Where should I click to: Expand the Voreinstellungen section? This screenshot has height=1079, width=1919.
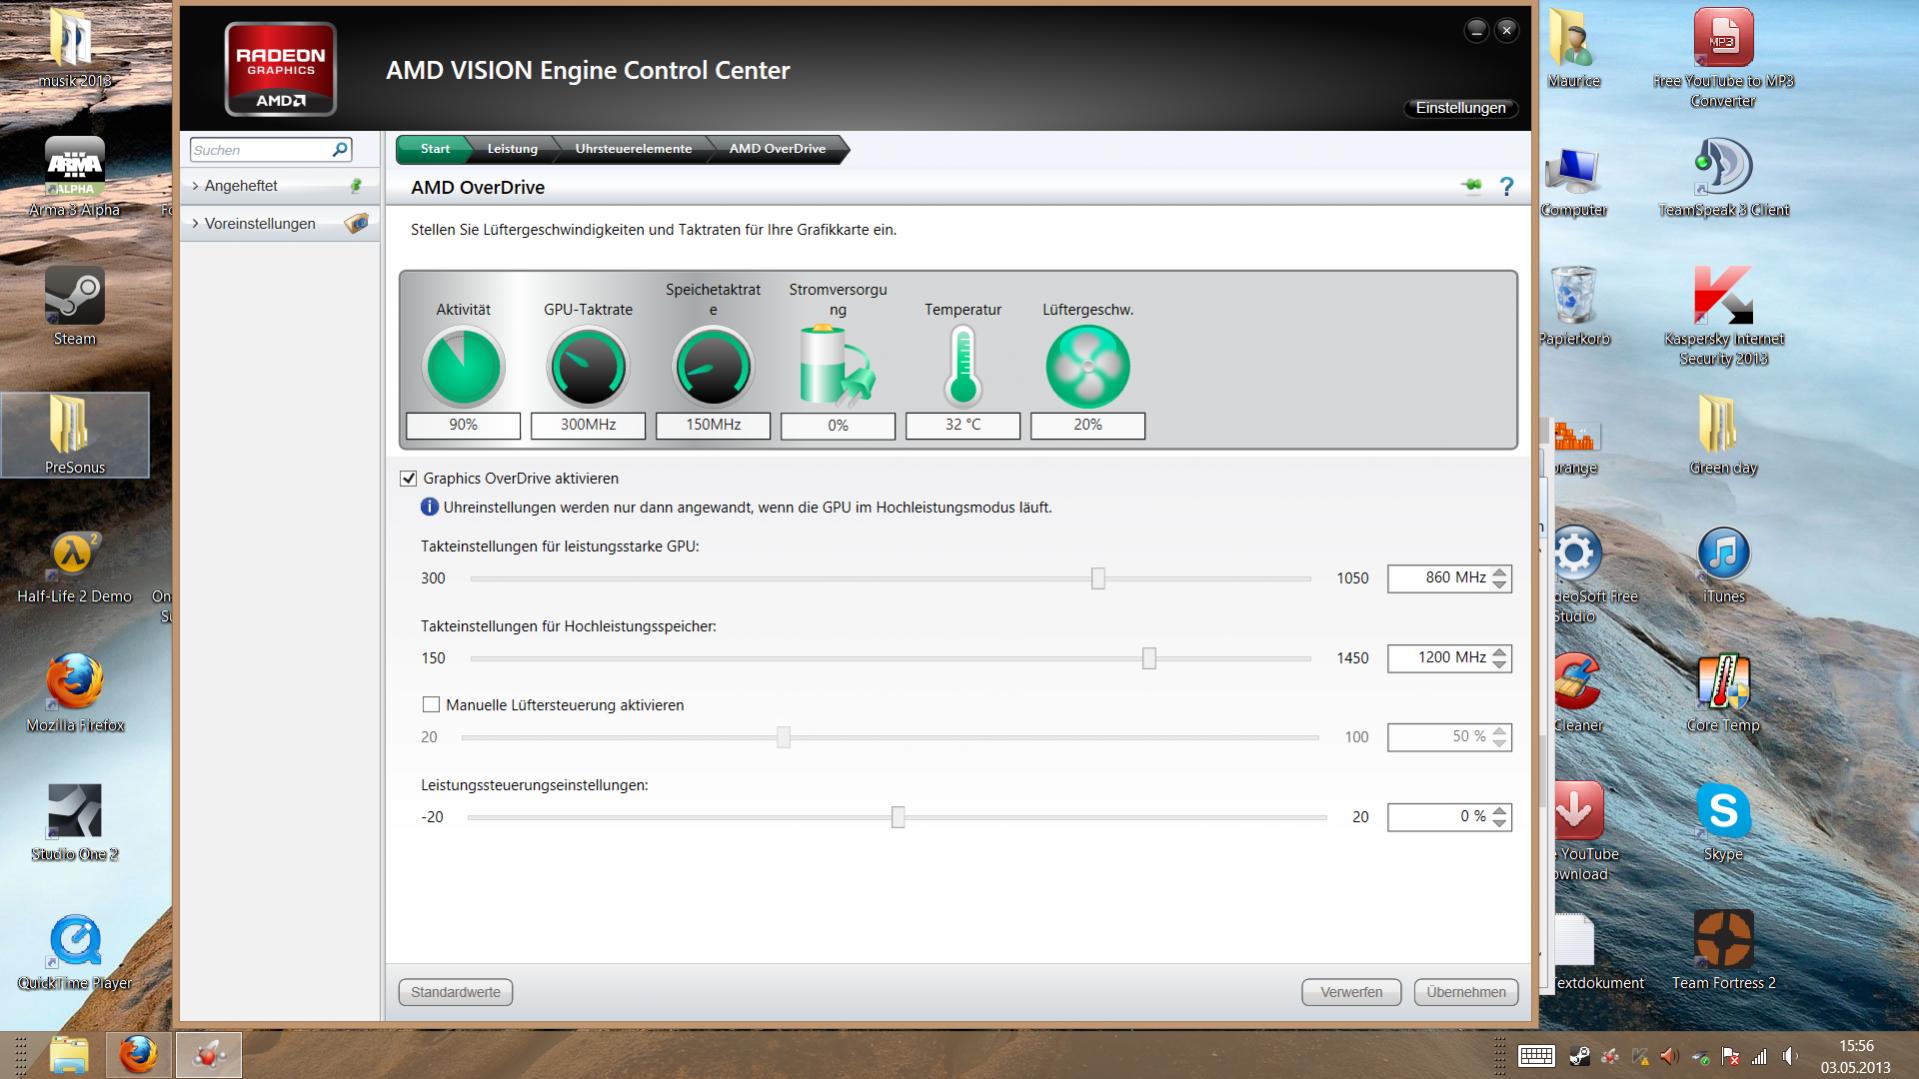click(280, 224)
